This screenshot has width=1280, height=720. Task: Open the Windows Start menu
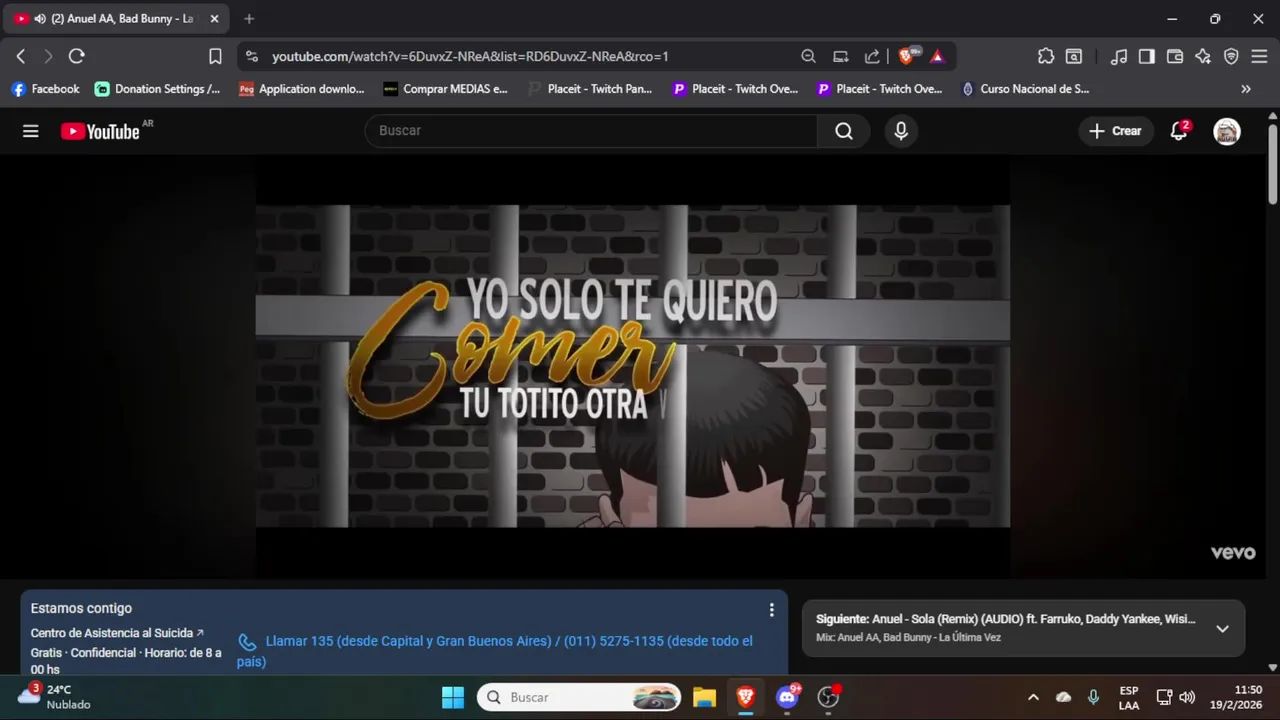coord(453,697)
